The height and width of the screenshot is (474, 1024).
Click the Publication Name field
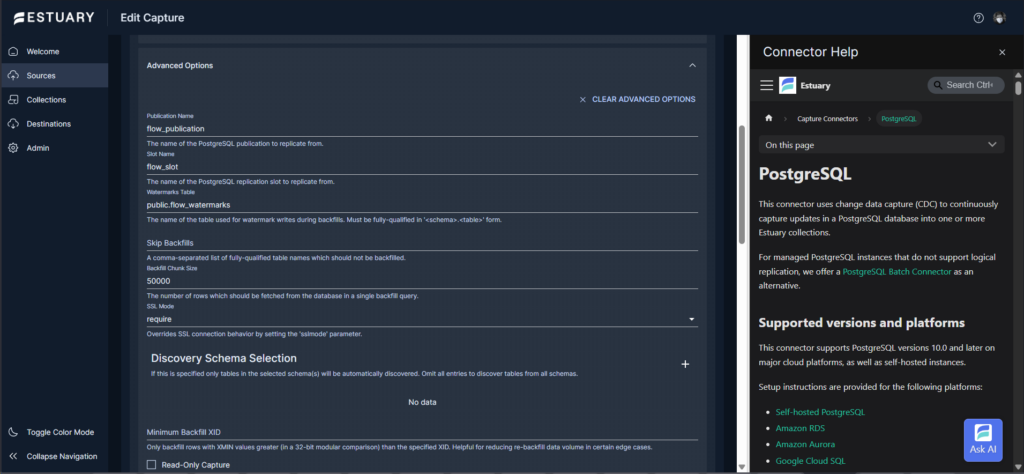point(422,129)
